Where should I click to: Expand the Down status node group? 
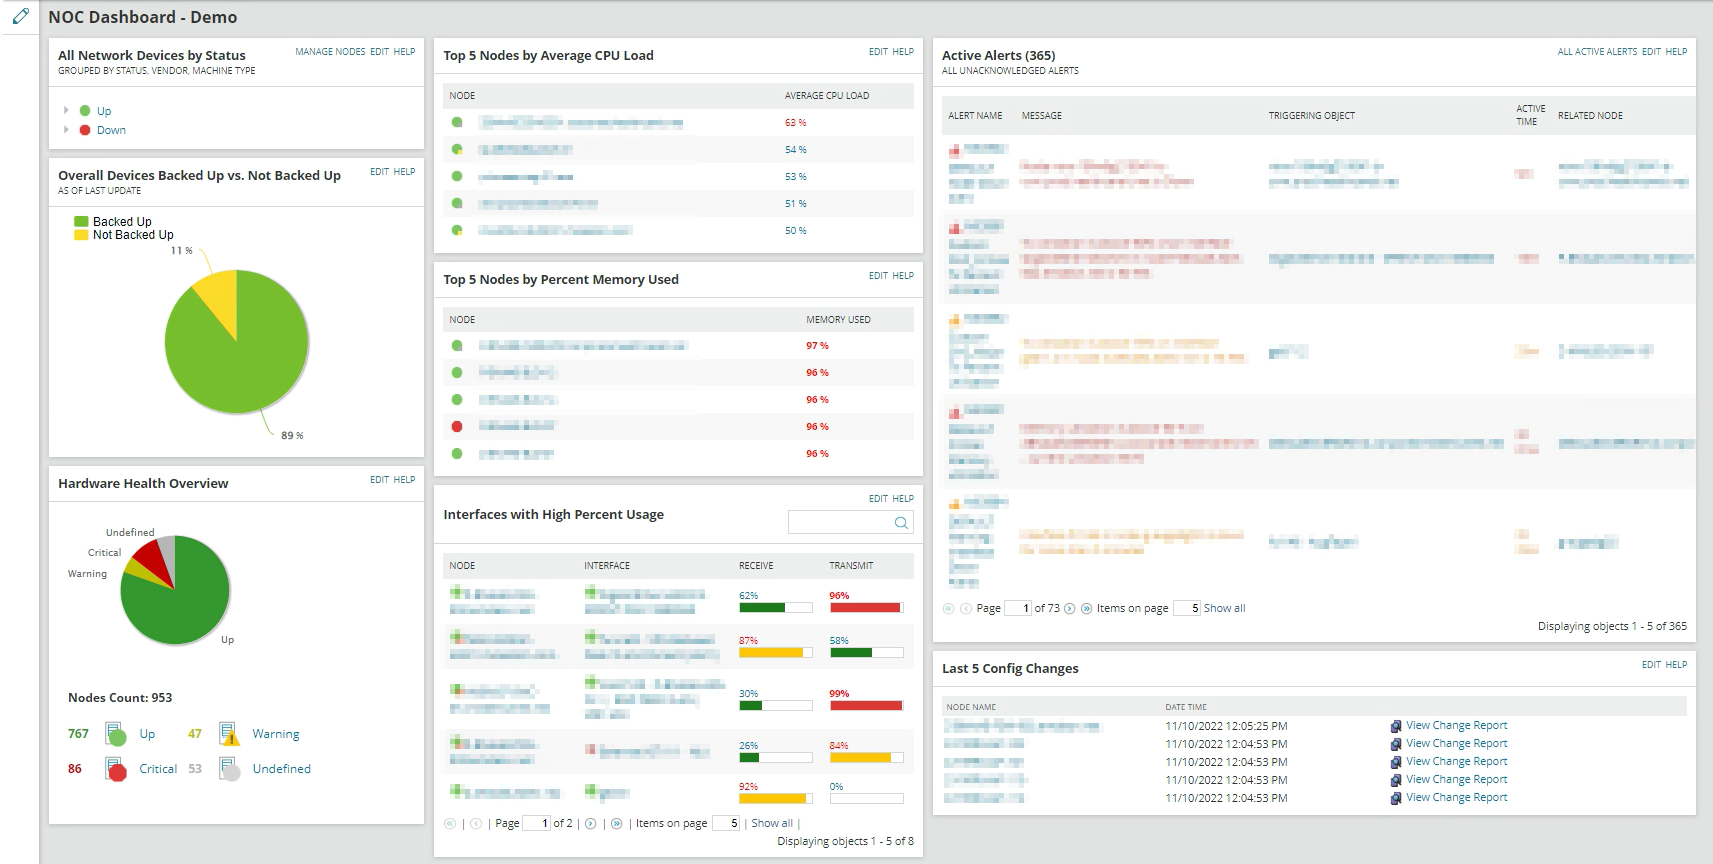66,129
